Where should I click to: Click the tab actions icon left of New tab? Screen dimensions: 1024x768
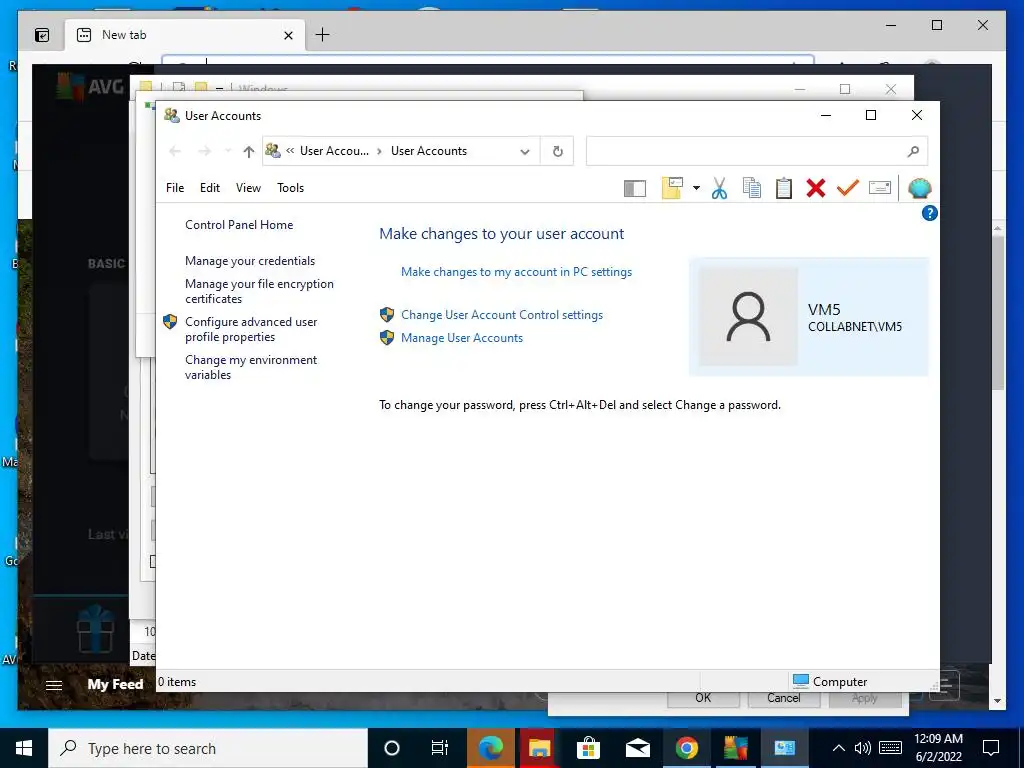point(42,35)
